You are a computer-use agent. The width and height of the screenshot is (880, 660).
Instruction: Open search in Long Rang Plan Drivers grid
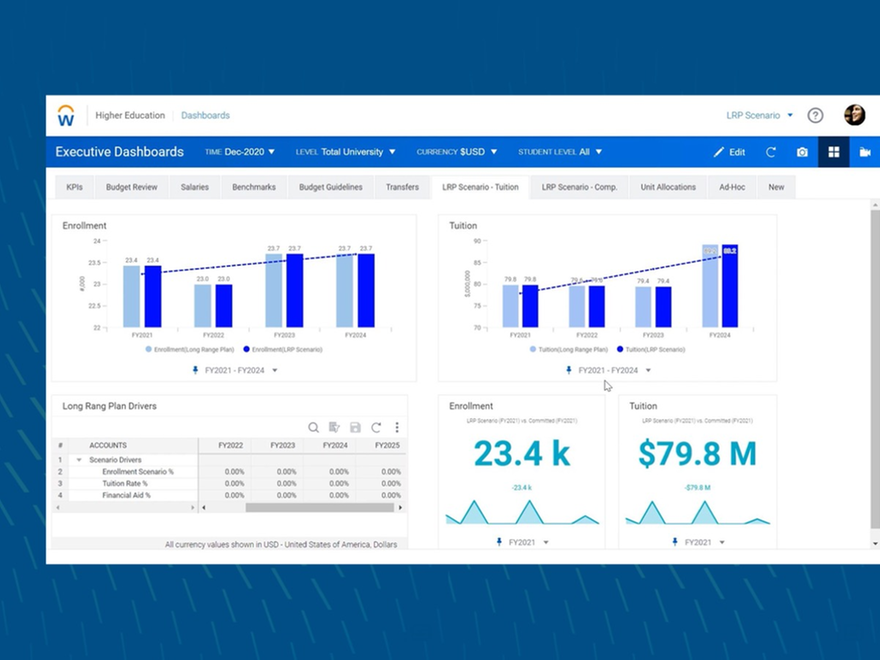pyautogui.click(x=314, y=427)
